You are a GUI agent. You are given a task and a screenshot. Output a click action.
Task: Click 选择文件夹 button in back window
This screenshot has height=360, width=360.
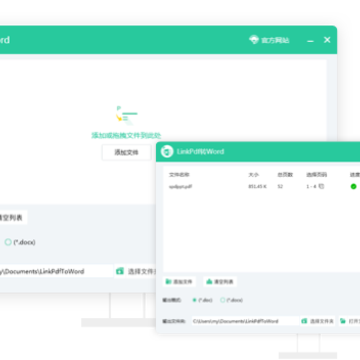pyautogui.click(x=136, y=271)
